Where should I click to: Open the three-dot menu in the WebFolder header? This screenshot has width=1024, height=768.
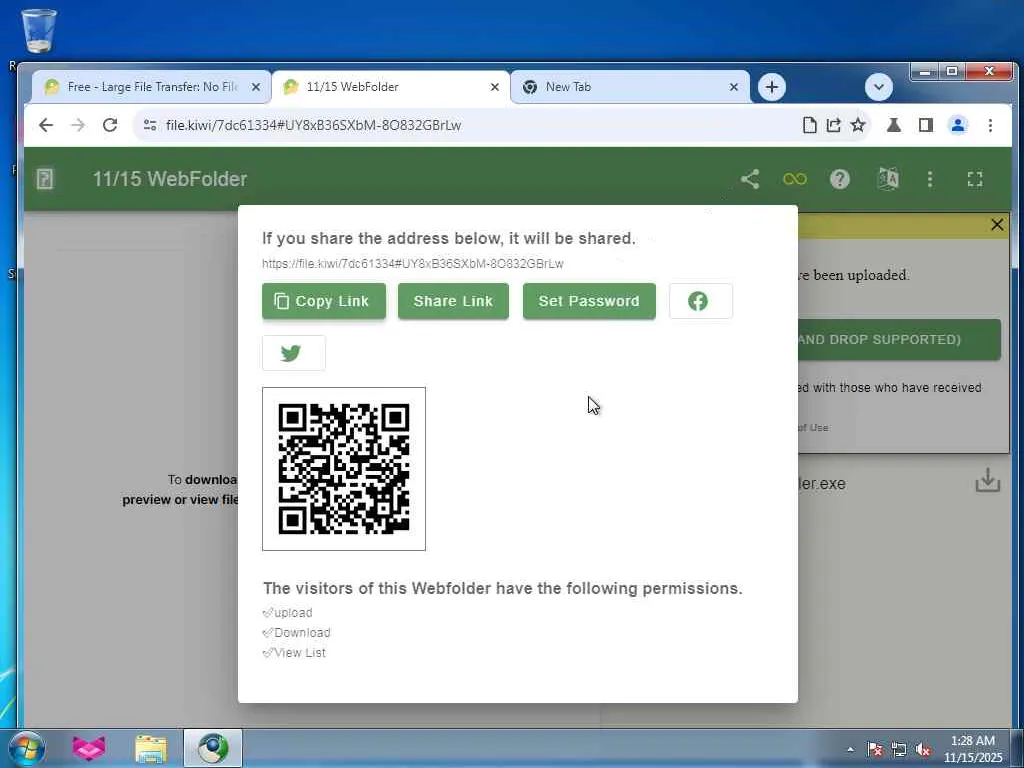coord(930,179)
